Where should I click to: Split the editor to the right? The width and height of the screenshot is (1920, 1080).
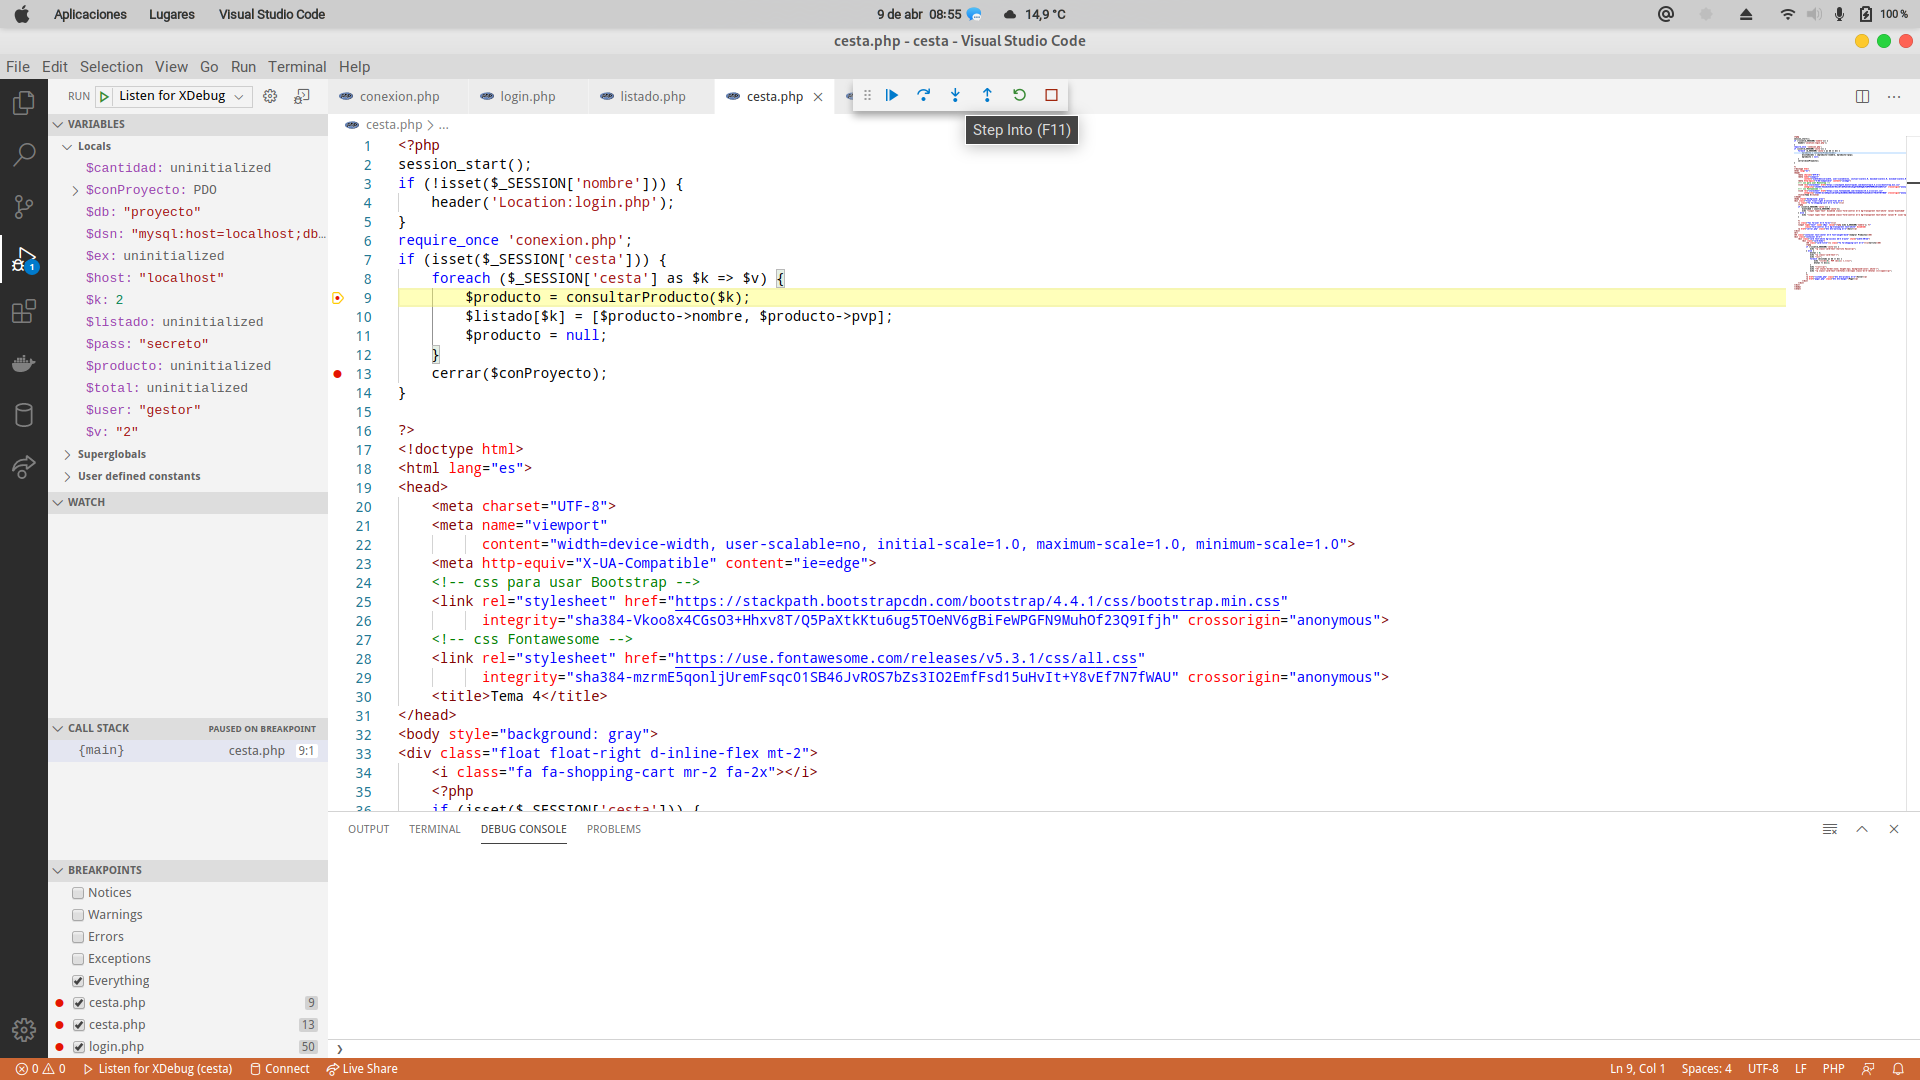pos(1862,97)
